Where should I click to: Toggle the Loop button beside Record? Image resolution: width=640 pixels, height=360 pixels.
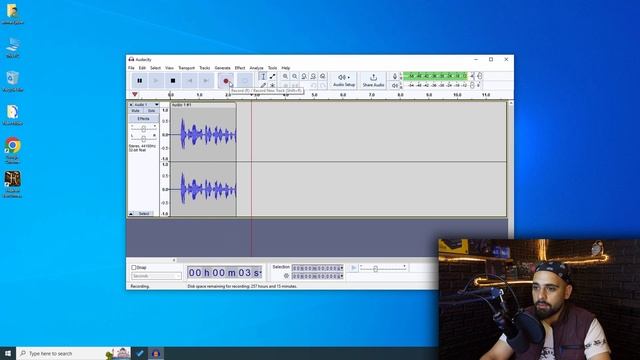click(244, 81)
